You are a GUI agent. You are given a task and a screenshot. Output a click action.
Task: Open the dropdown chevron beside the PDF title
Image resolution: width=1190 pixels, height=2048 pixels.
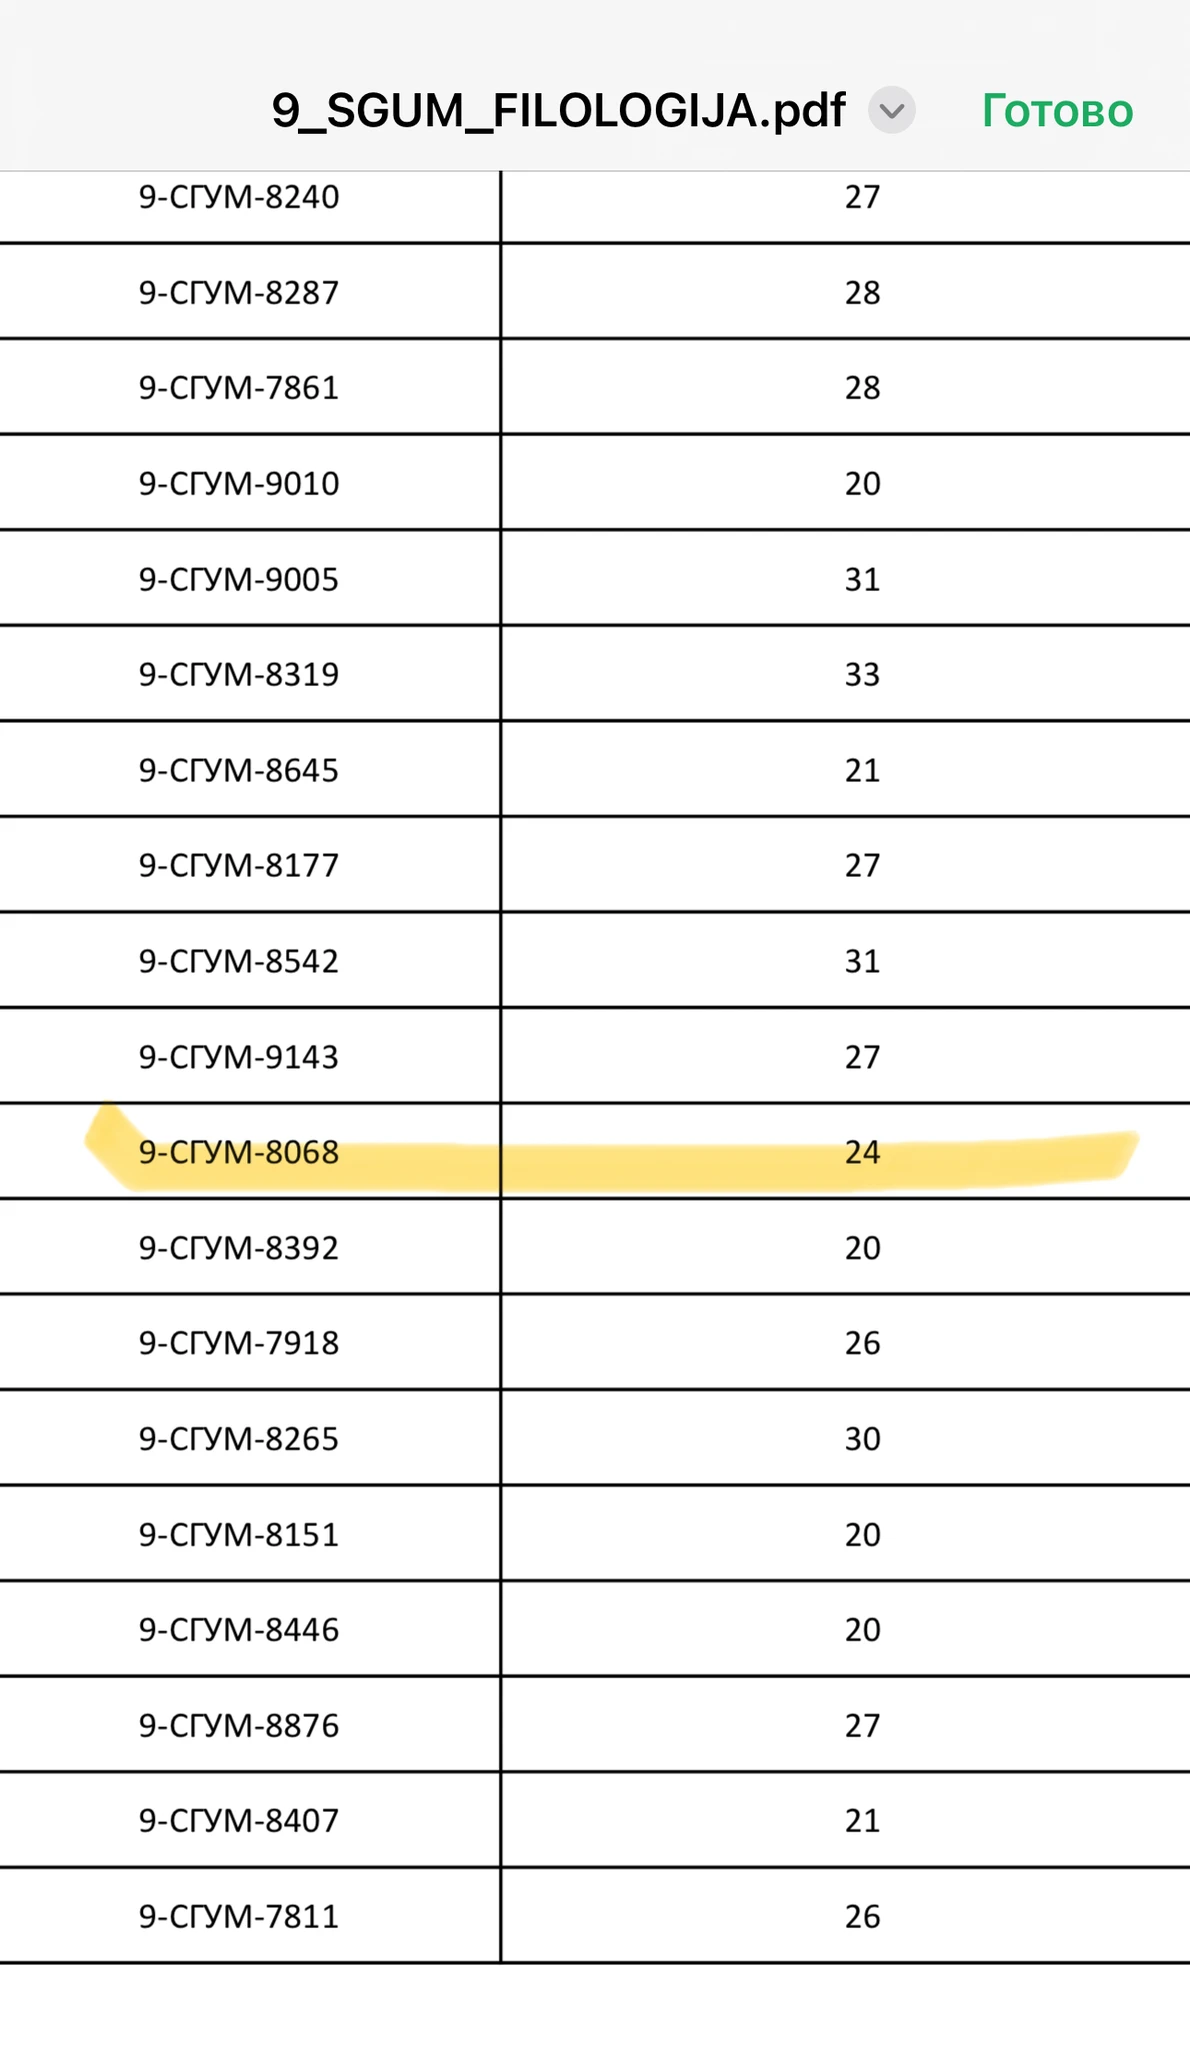pyautogui.click(x=891, y=110)
